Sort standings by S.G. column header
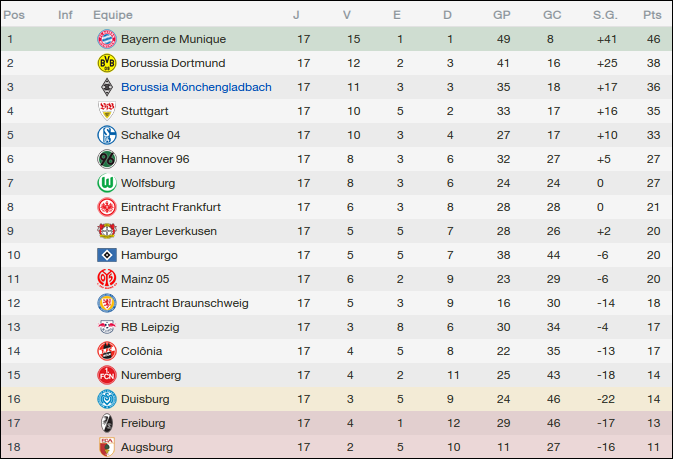Image resolution: width=673 pixels, height=459 pixels. pos(605,15)
